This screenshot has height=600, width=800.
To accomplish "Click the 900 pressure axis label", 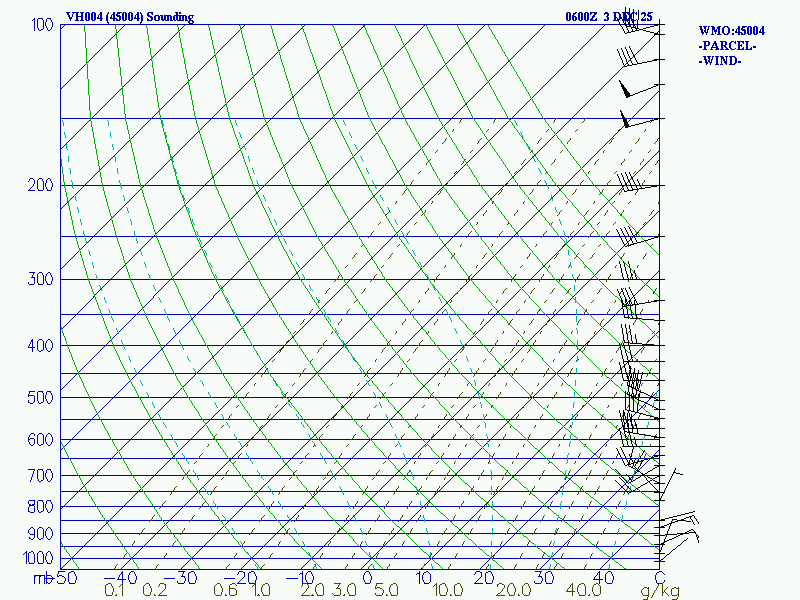I will pyautogui.click(x=40, y=534).
